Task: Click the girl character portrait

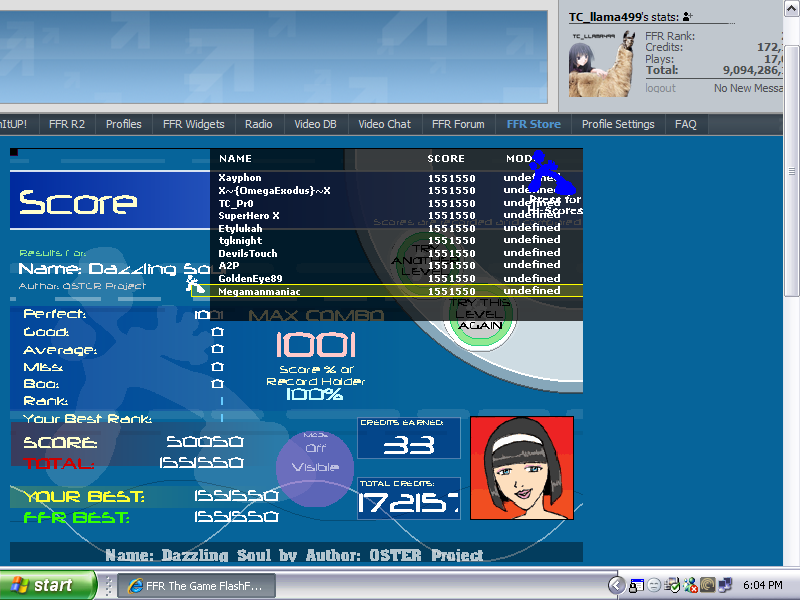Action: pos(521,468)
